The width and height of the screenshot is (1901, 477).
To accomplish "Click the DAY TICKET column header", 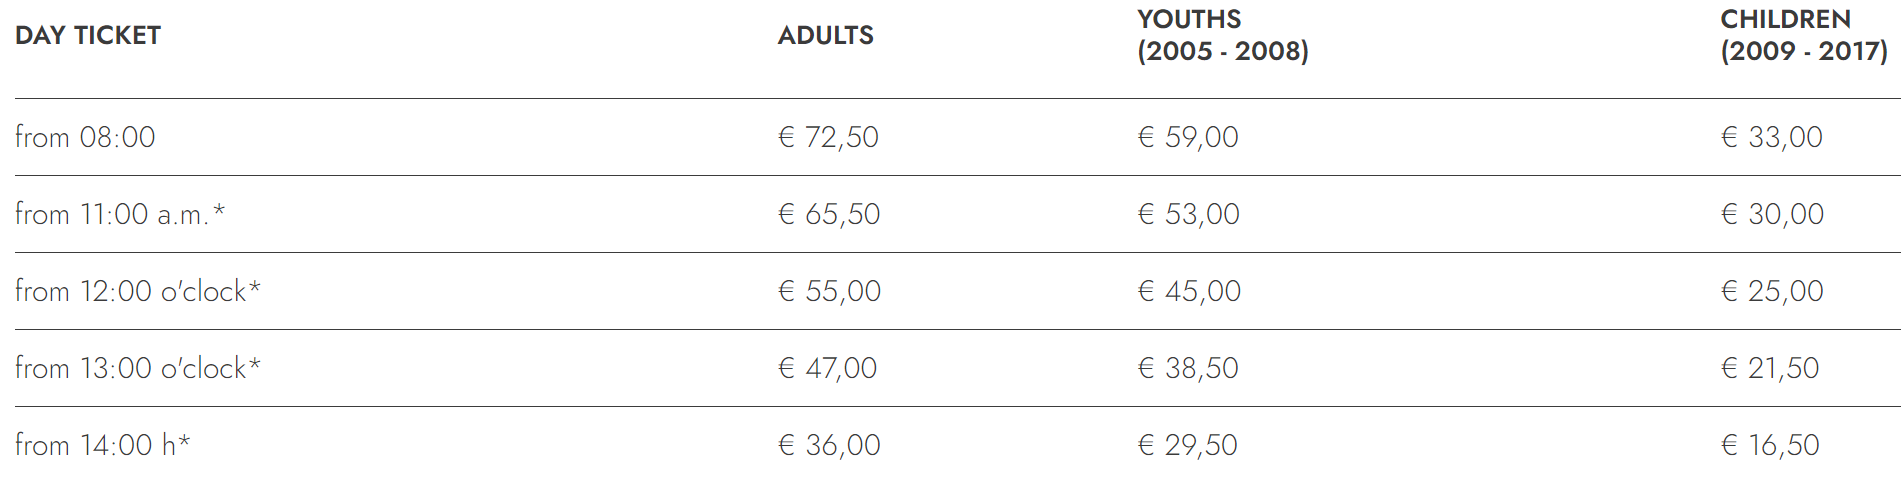I will (x=88, y=36).
